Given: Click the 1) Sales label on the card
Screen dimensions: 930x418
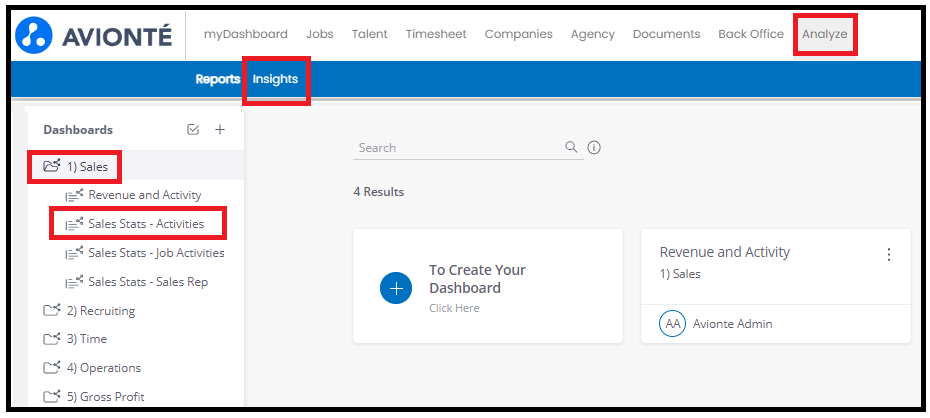Looking at the screenshot, I should [x=680, y=274].
